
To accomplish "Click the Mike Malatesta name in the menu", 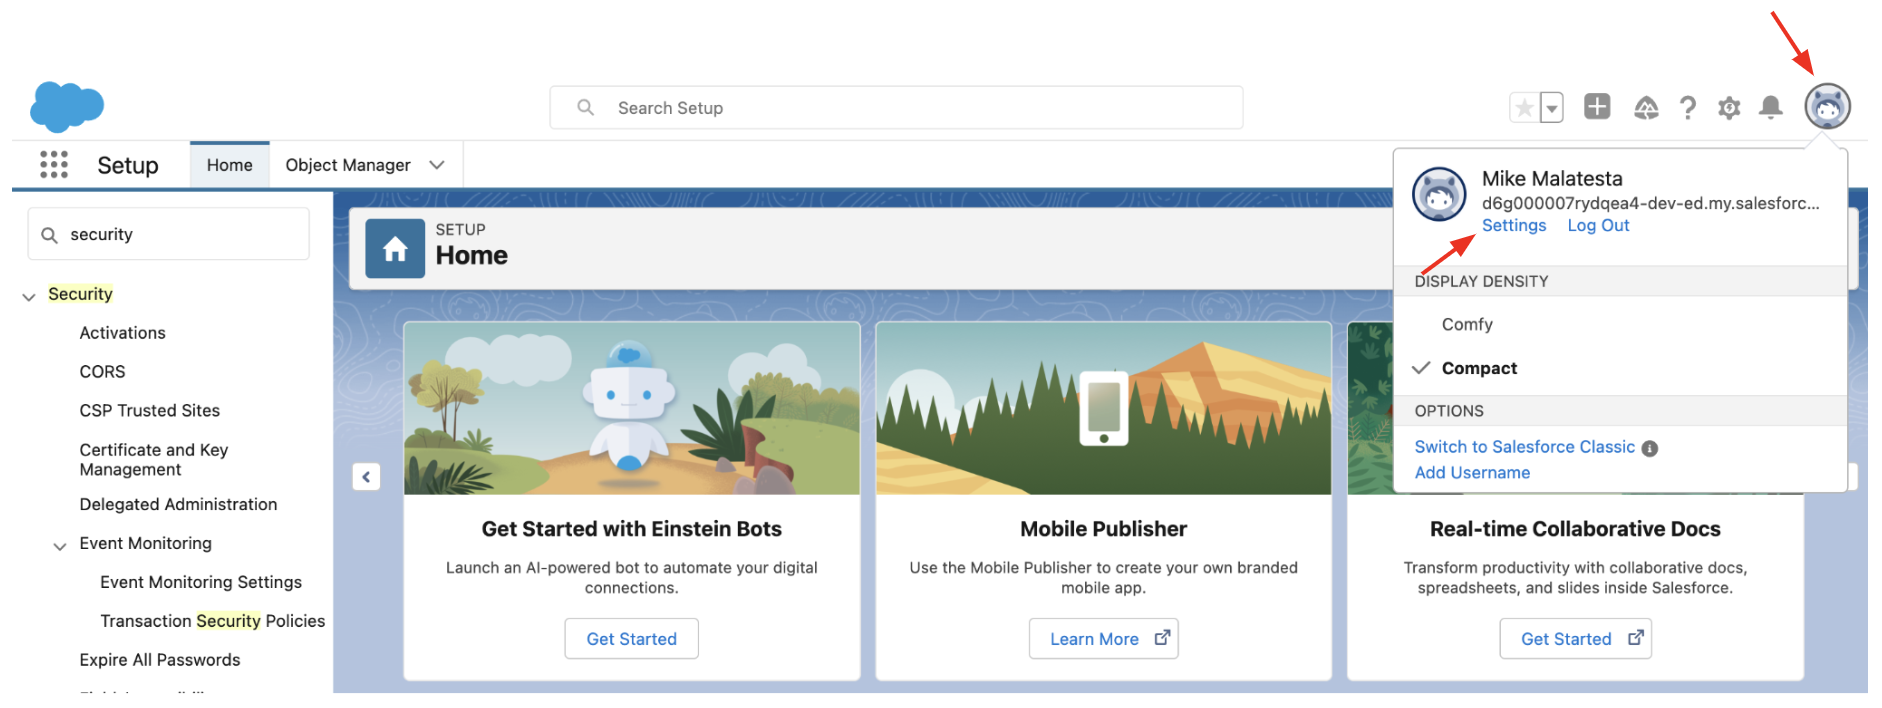I will point(1552,179).
